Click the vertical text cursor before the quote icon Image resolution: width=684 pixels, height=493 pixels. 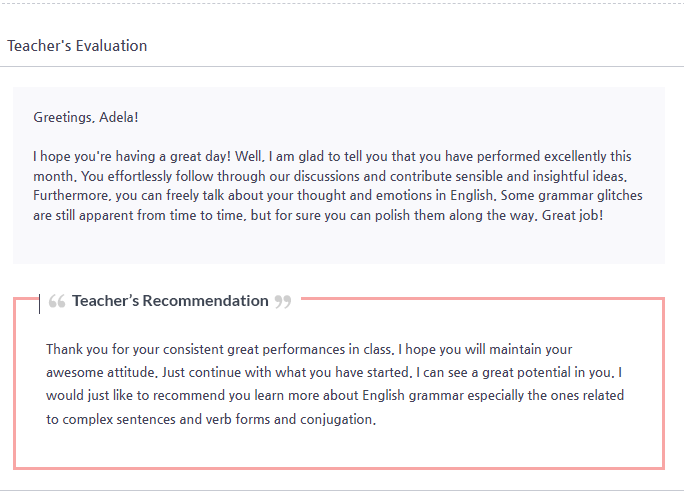[x=39, y=303]
